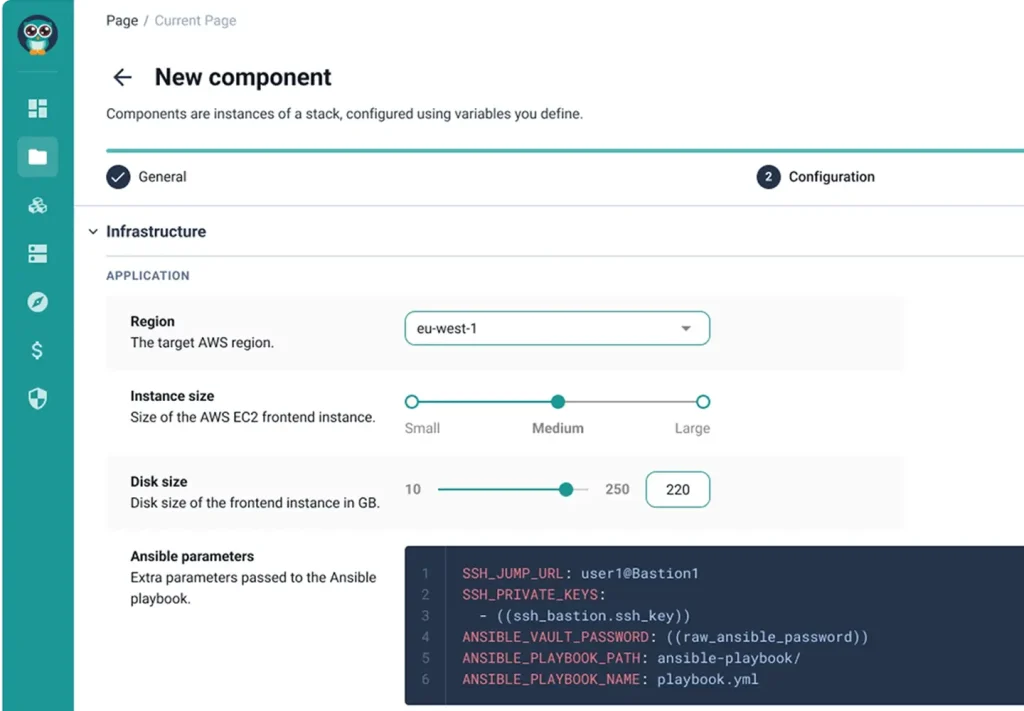
Task: Select Large instance size point
Action: tap(703, 402)
